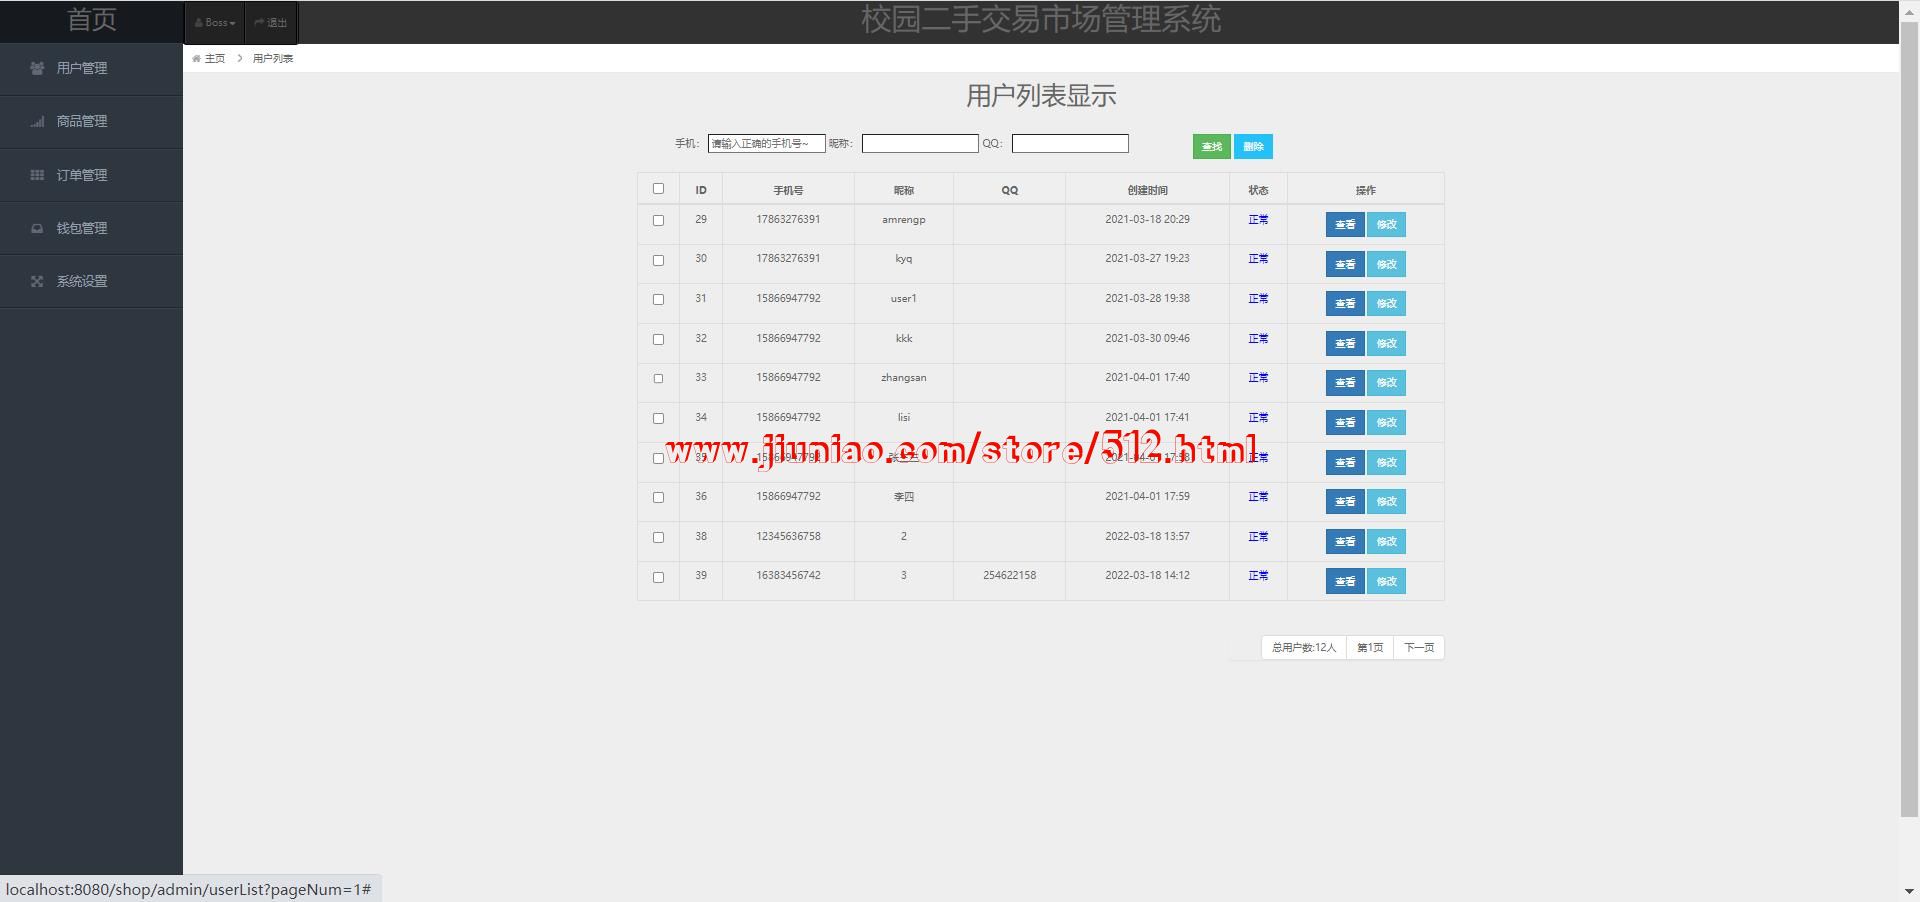Edit (修改) user zhangsan
Image resolution: width=1920 pixels, height=902 pixels.
pos(1386,382)
